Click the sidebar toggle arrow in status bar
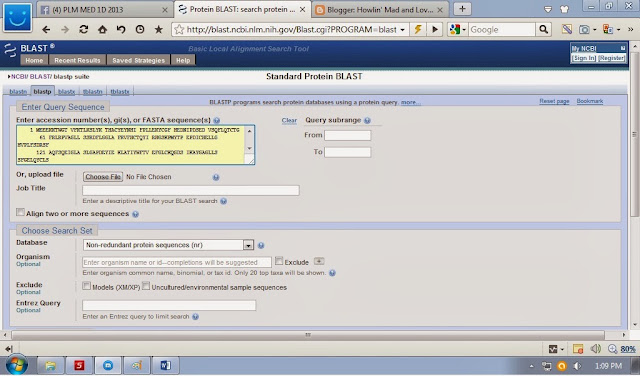 (8, 349)
